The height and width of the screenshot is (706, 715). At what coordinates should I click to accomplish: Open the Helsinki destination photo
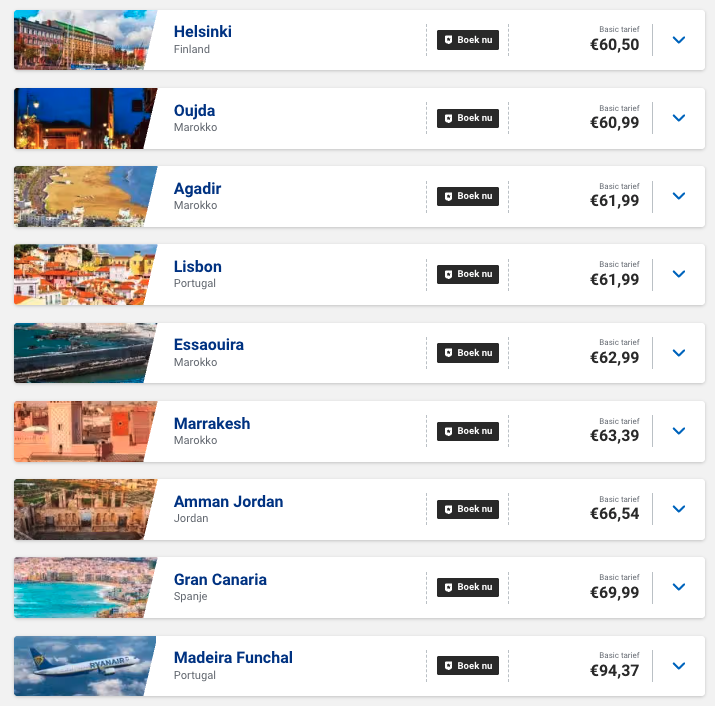click(x=82, y=40)
